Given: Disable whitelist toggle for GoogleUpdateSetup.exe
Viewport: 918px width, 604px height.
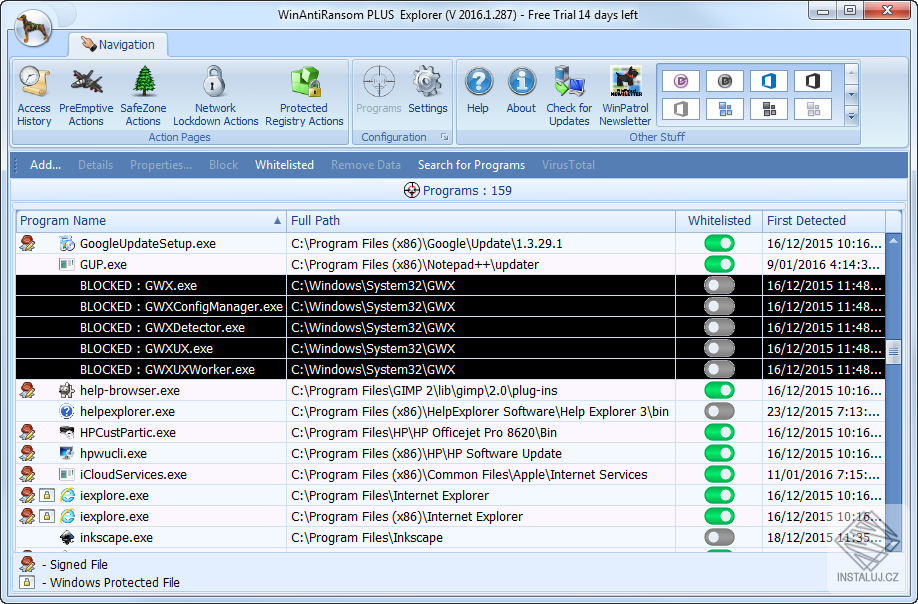Looking at the screenshot, I should (719, 243).
